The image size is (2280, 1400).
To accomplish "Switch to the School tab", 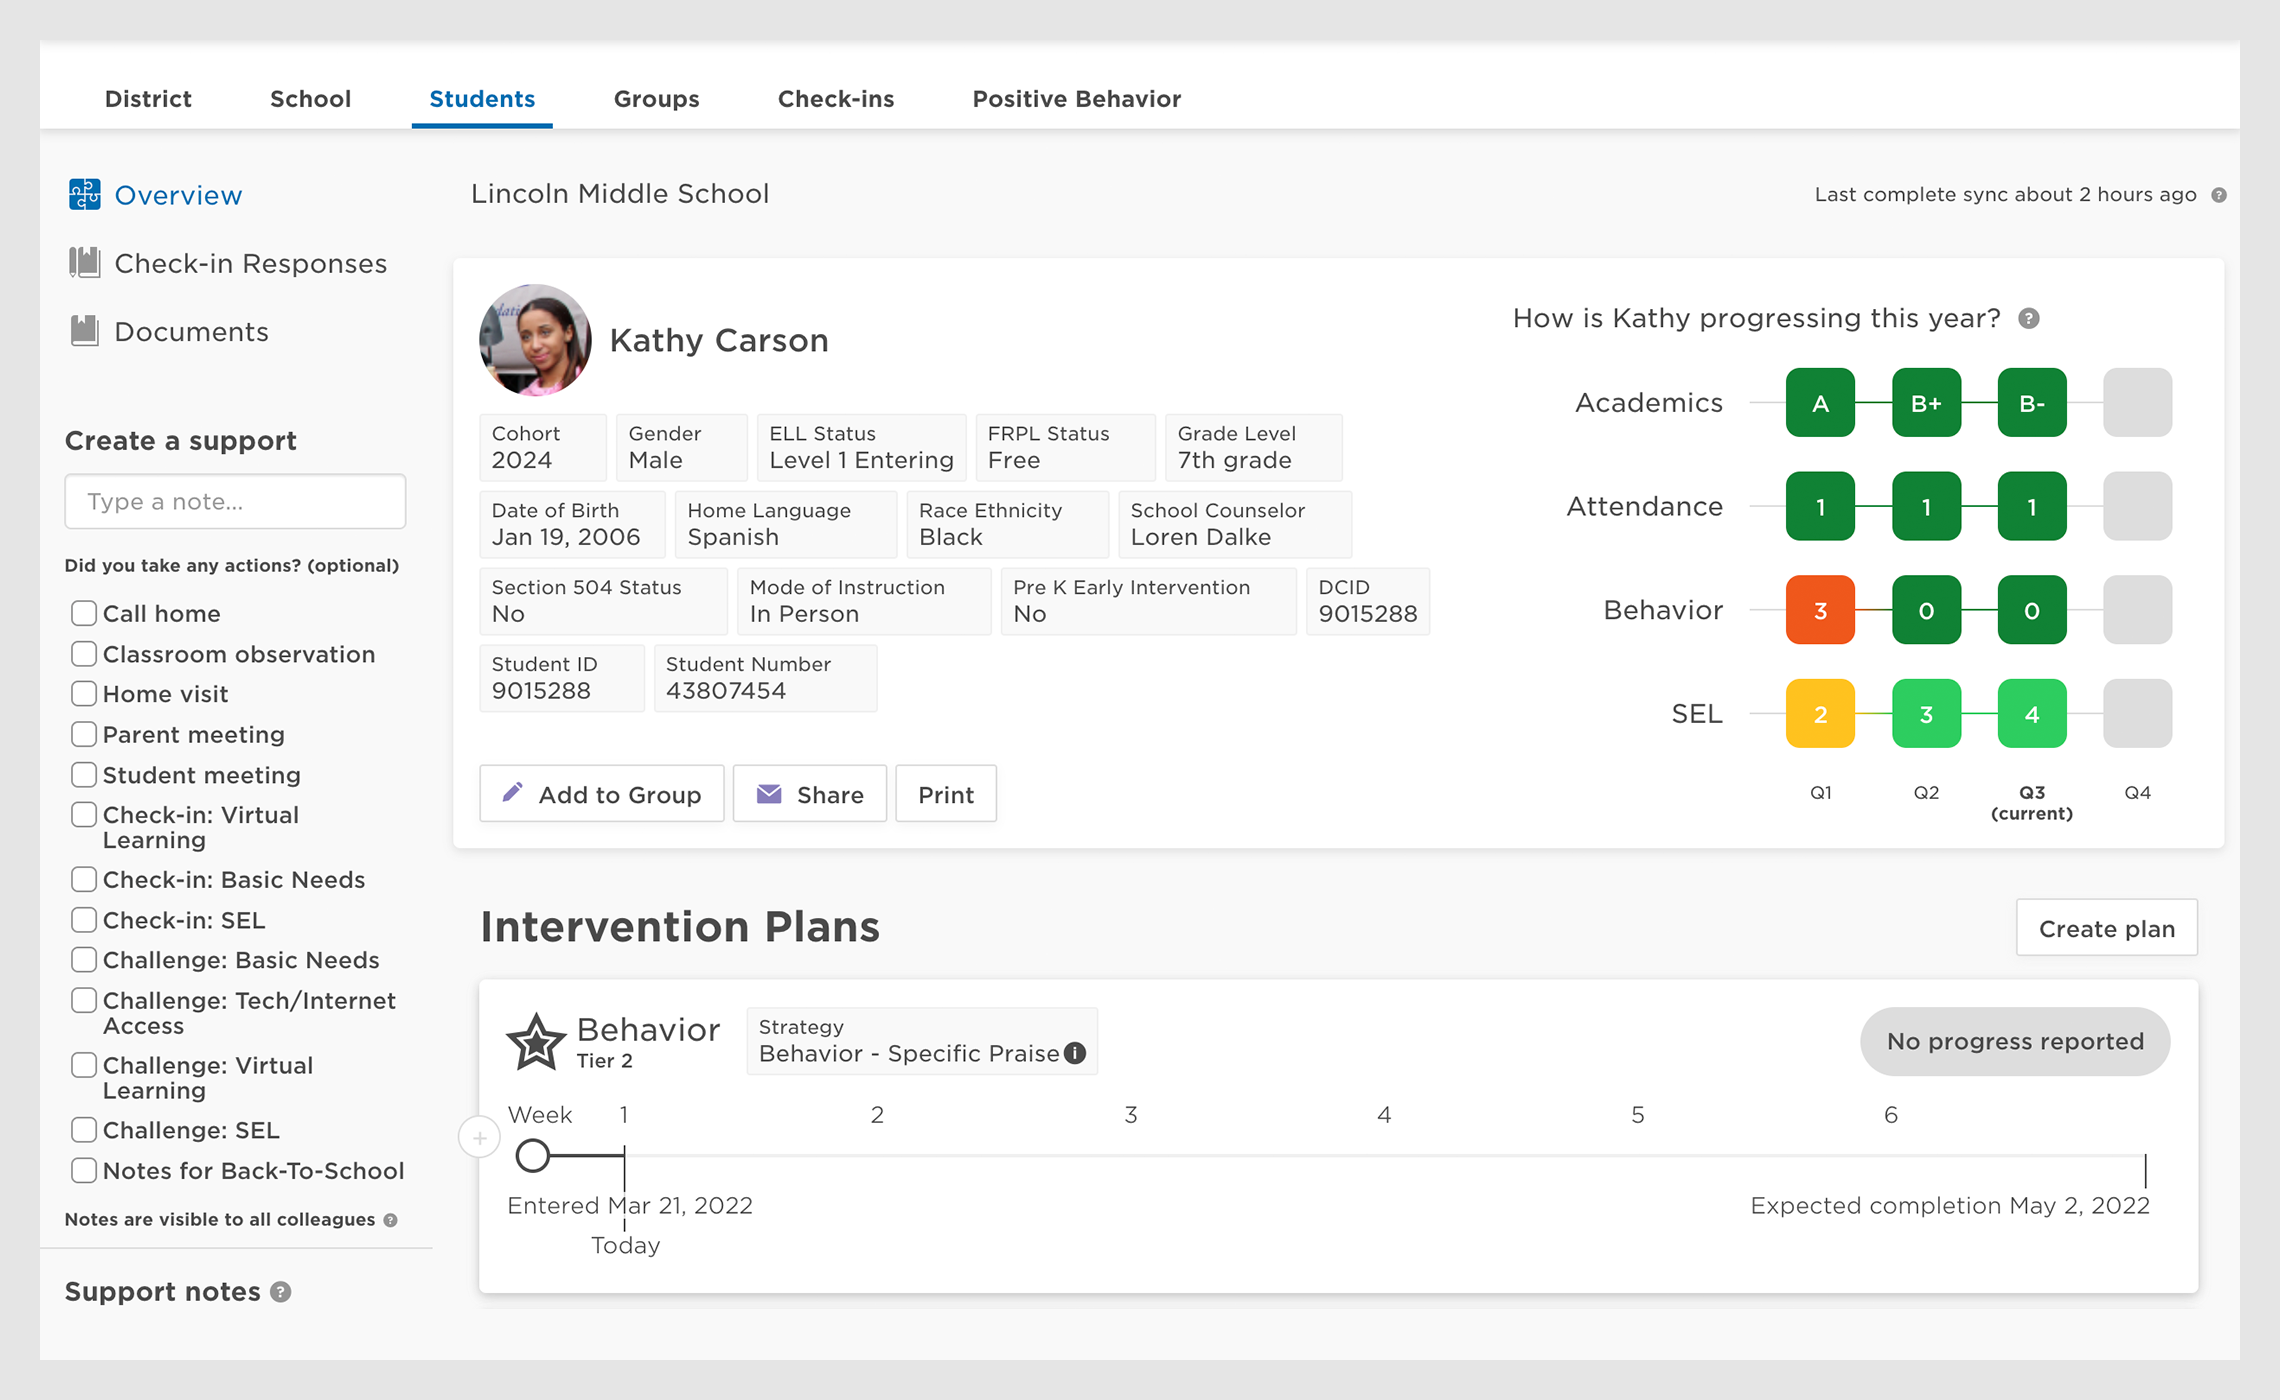I will pos(310,99).
